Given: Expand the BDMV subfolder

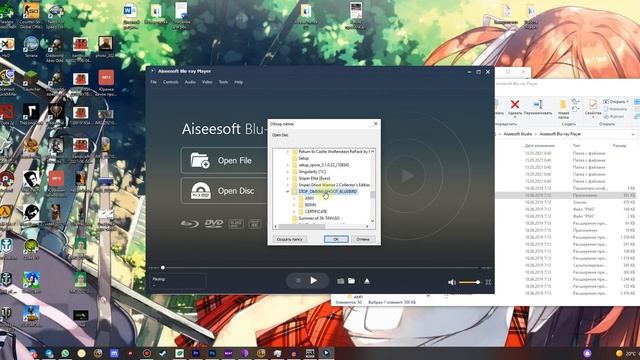Looking at the screenshot, I should coord(294,205).
